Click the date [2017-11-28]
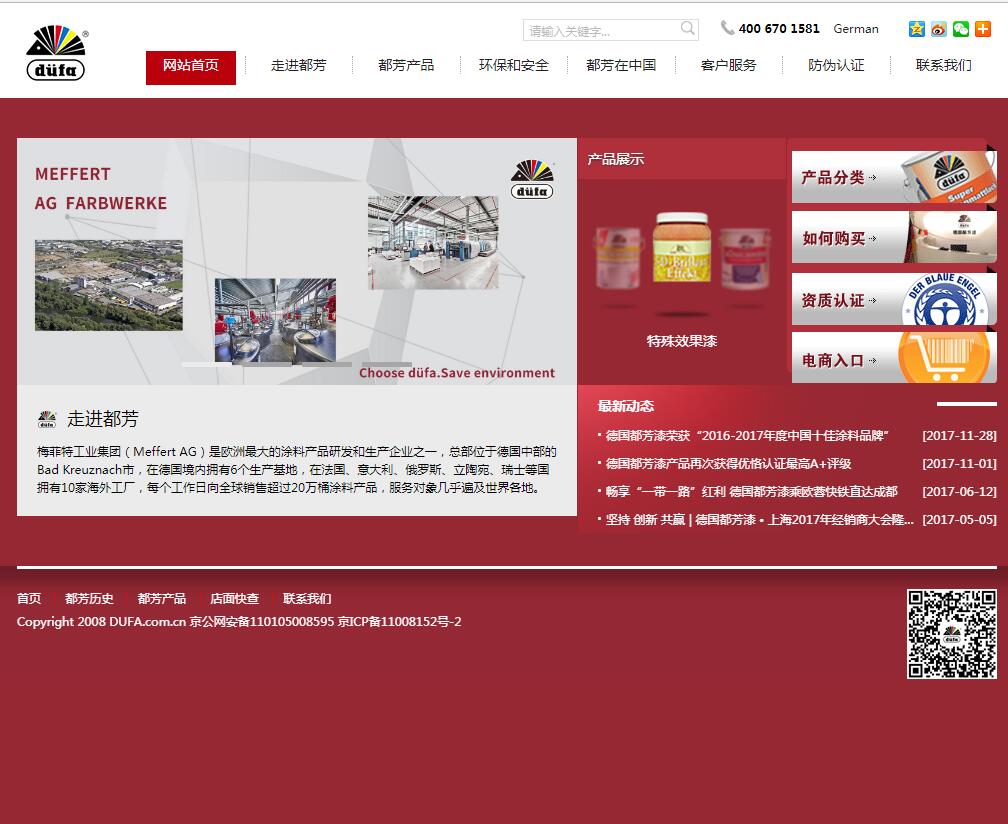The height and width of the screenshot is (824, 1008). coord(959,436)
